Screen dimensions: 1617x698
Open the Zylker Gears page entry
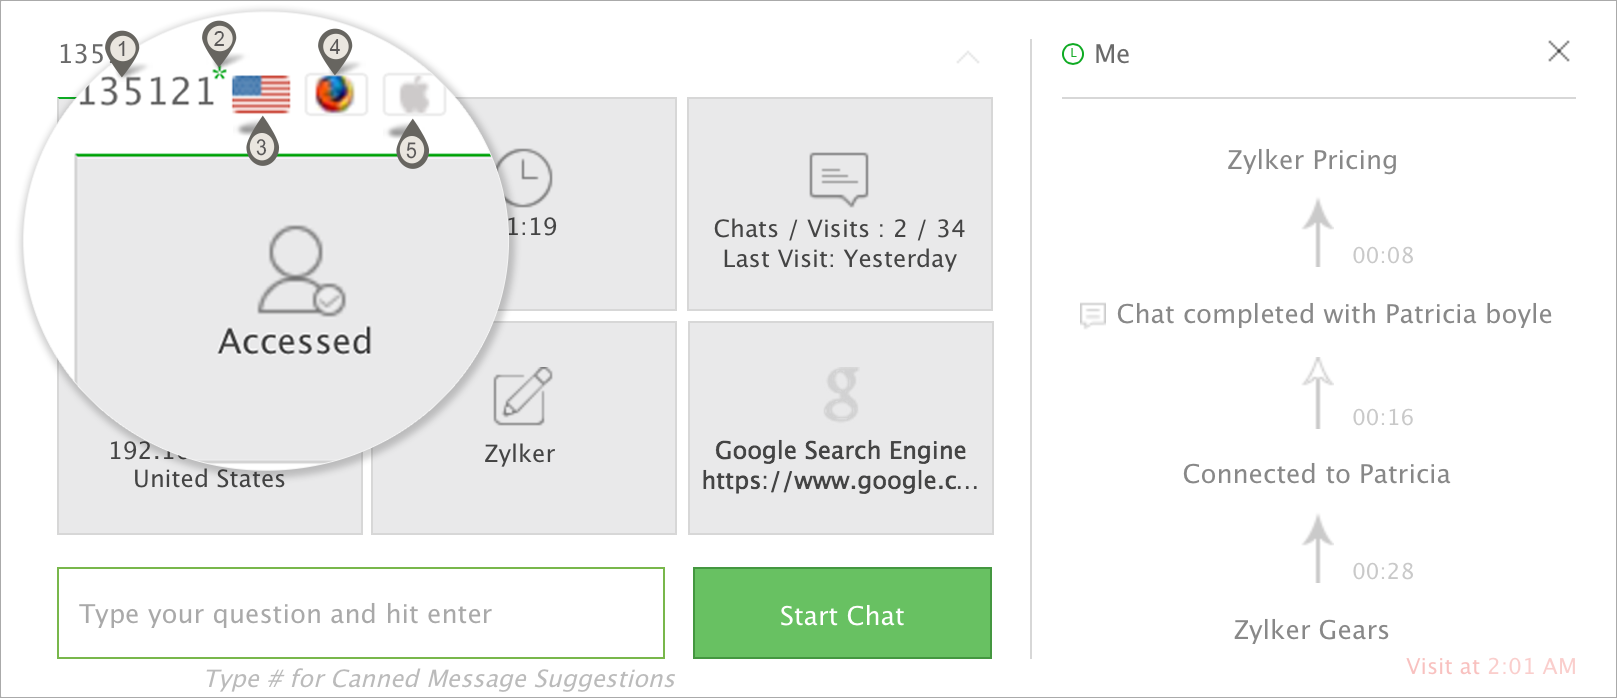[x=1311, y=630]
